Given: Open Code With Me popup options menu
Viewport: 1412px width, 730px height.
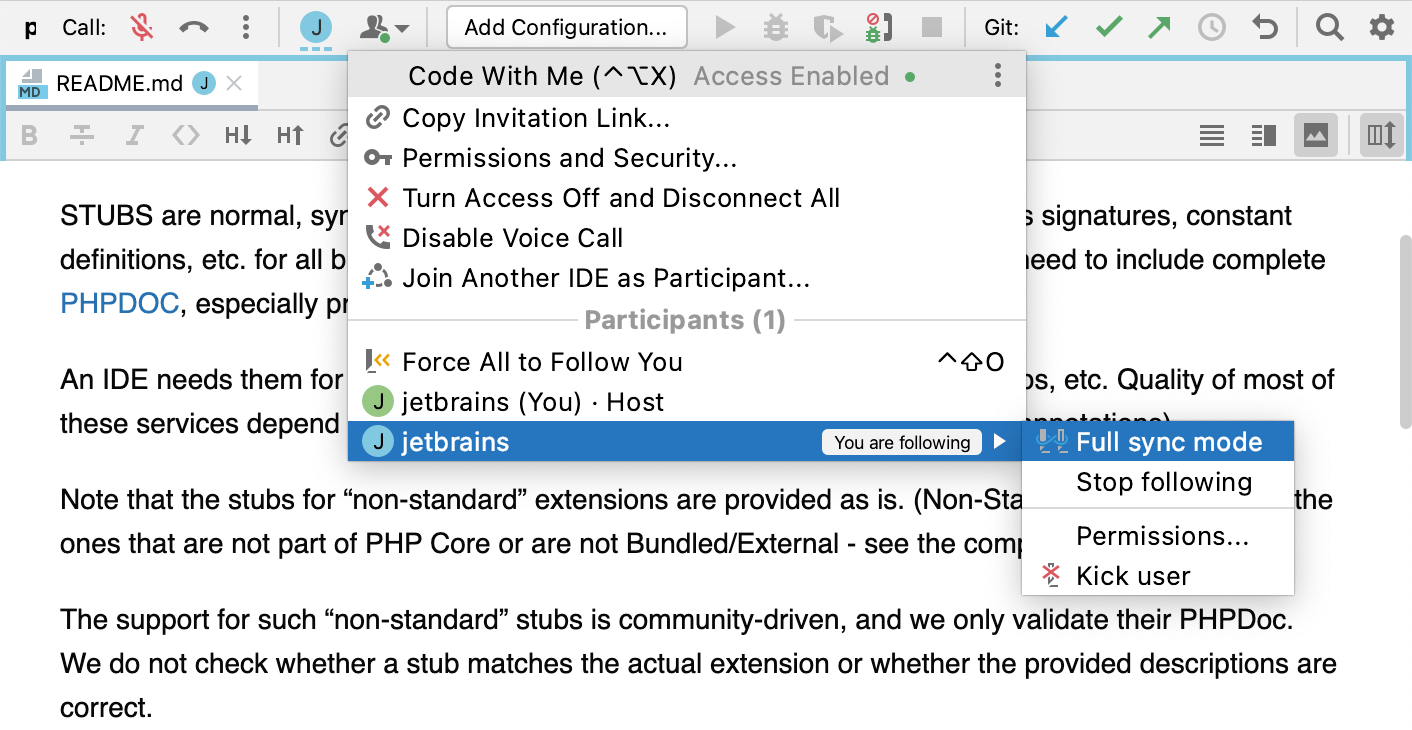Looking at the screenshot, I should 997,76.
